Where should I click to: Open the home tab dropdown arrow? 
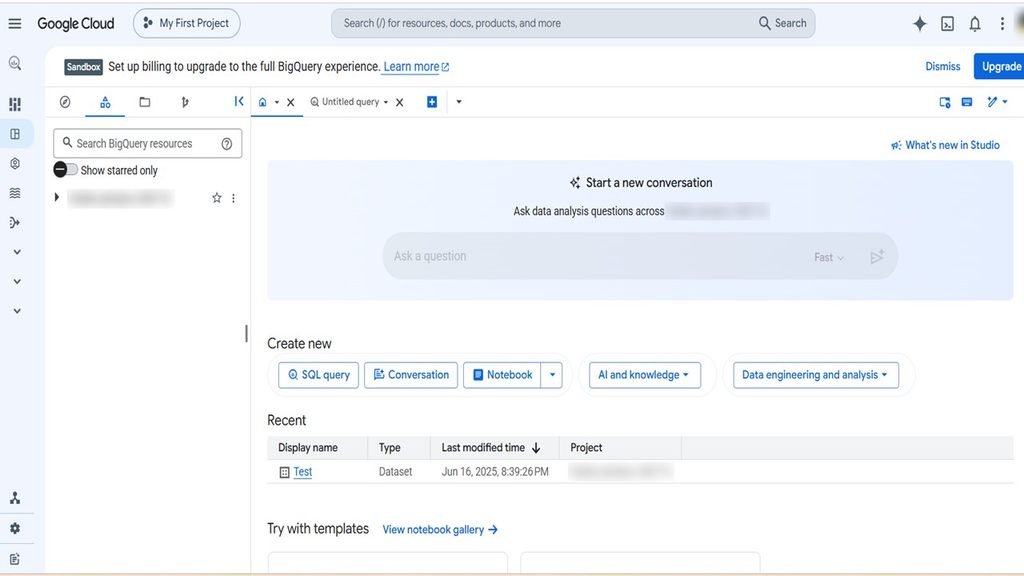[x=277, y=103]
